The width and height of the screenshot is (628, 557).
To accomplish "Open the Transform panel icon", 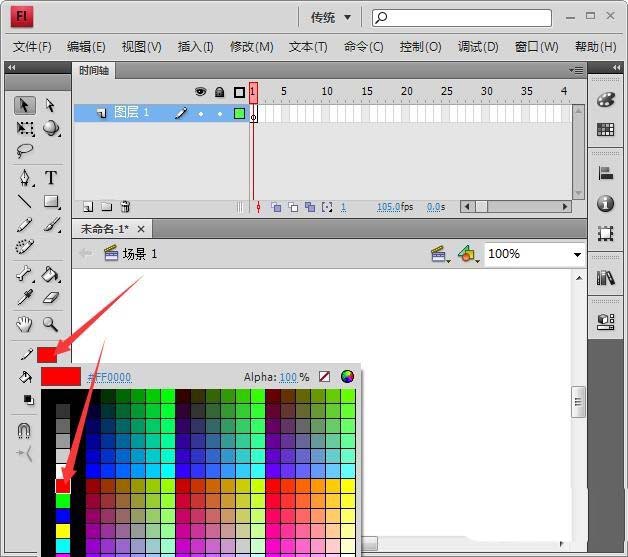I will pyautogui.click(x=605, y=233).
